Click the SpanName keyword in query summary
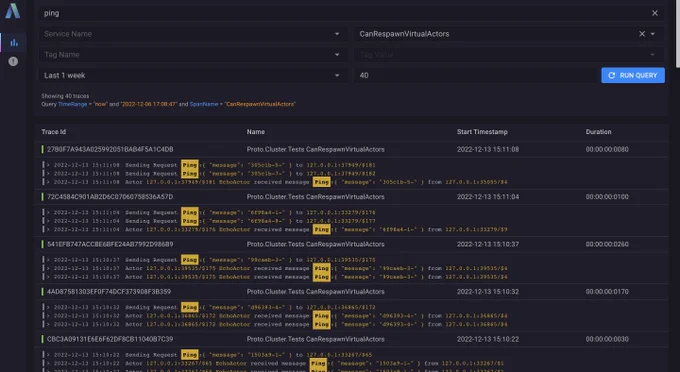This screenshot has height=372, width=680. [203, 104]
